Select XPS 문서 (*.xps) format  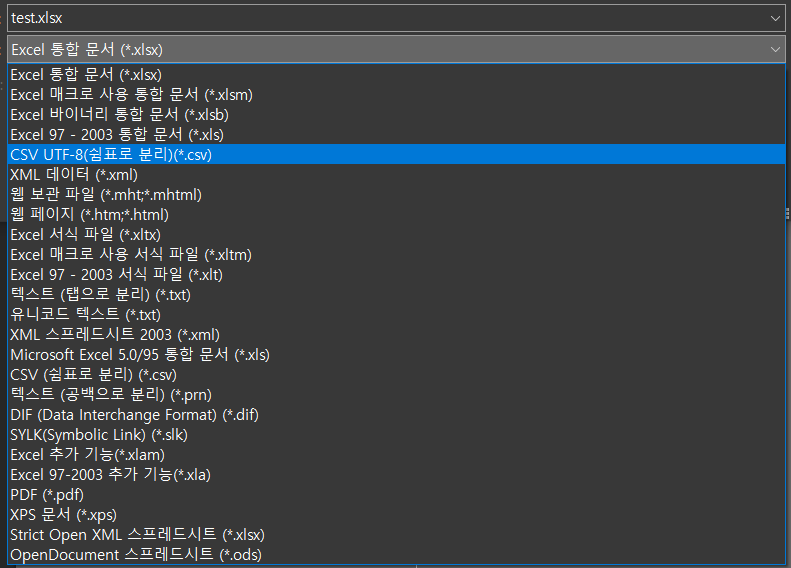(x=397, y=515)
